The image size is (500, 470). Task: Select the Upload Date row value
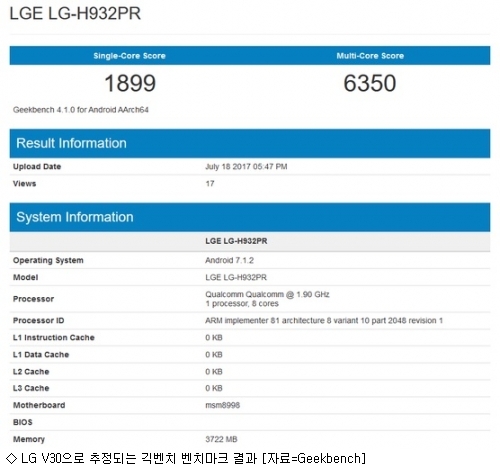246,167
